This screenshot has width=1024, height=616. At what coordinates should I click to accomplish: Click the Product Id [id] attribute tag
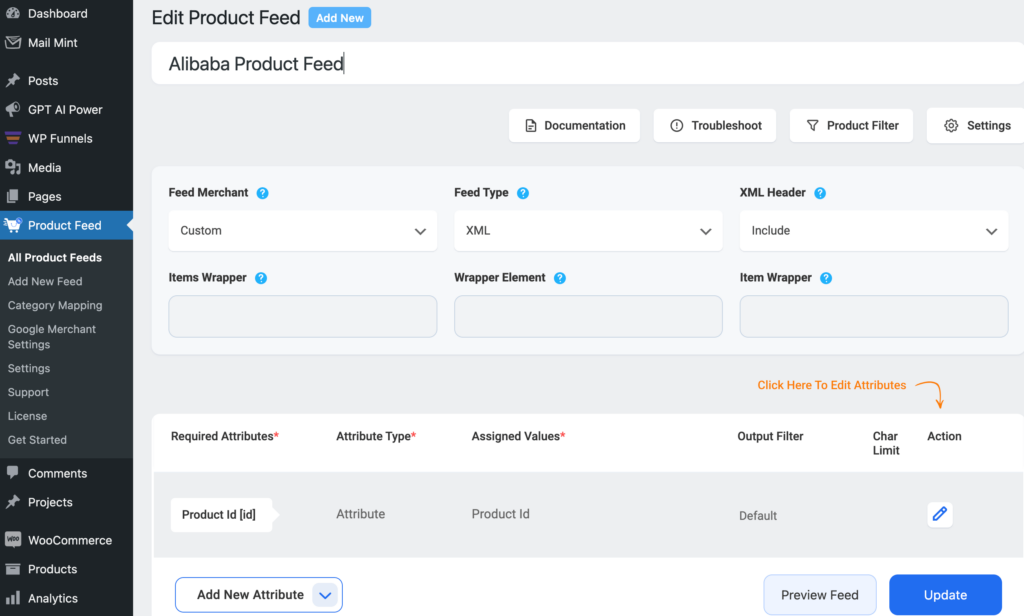[221, 515]
